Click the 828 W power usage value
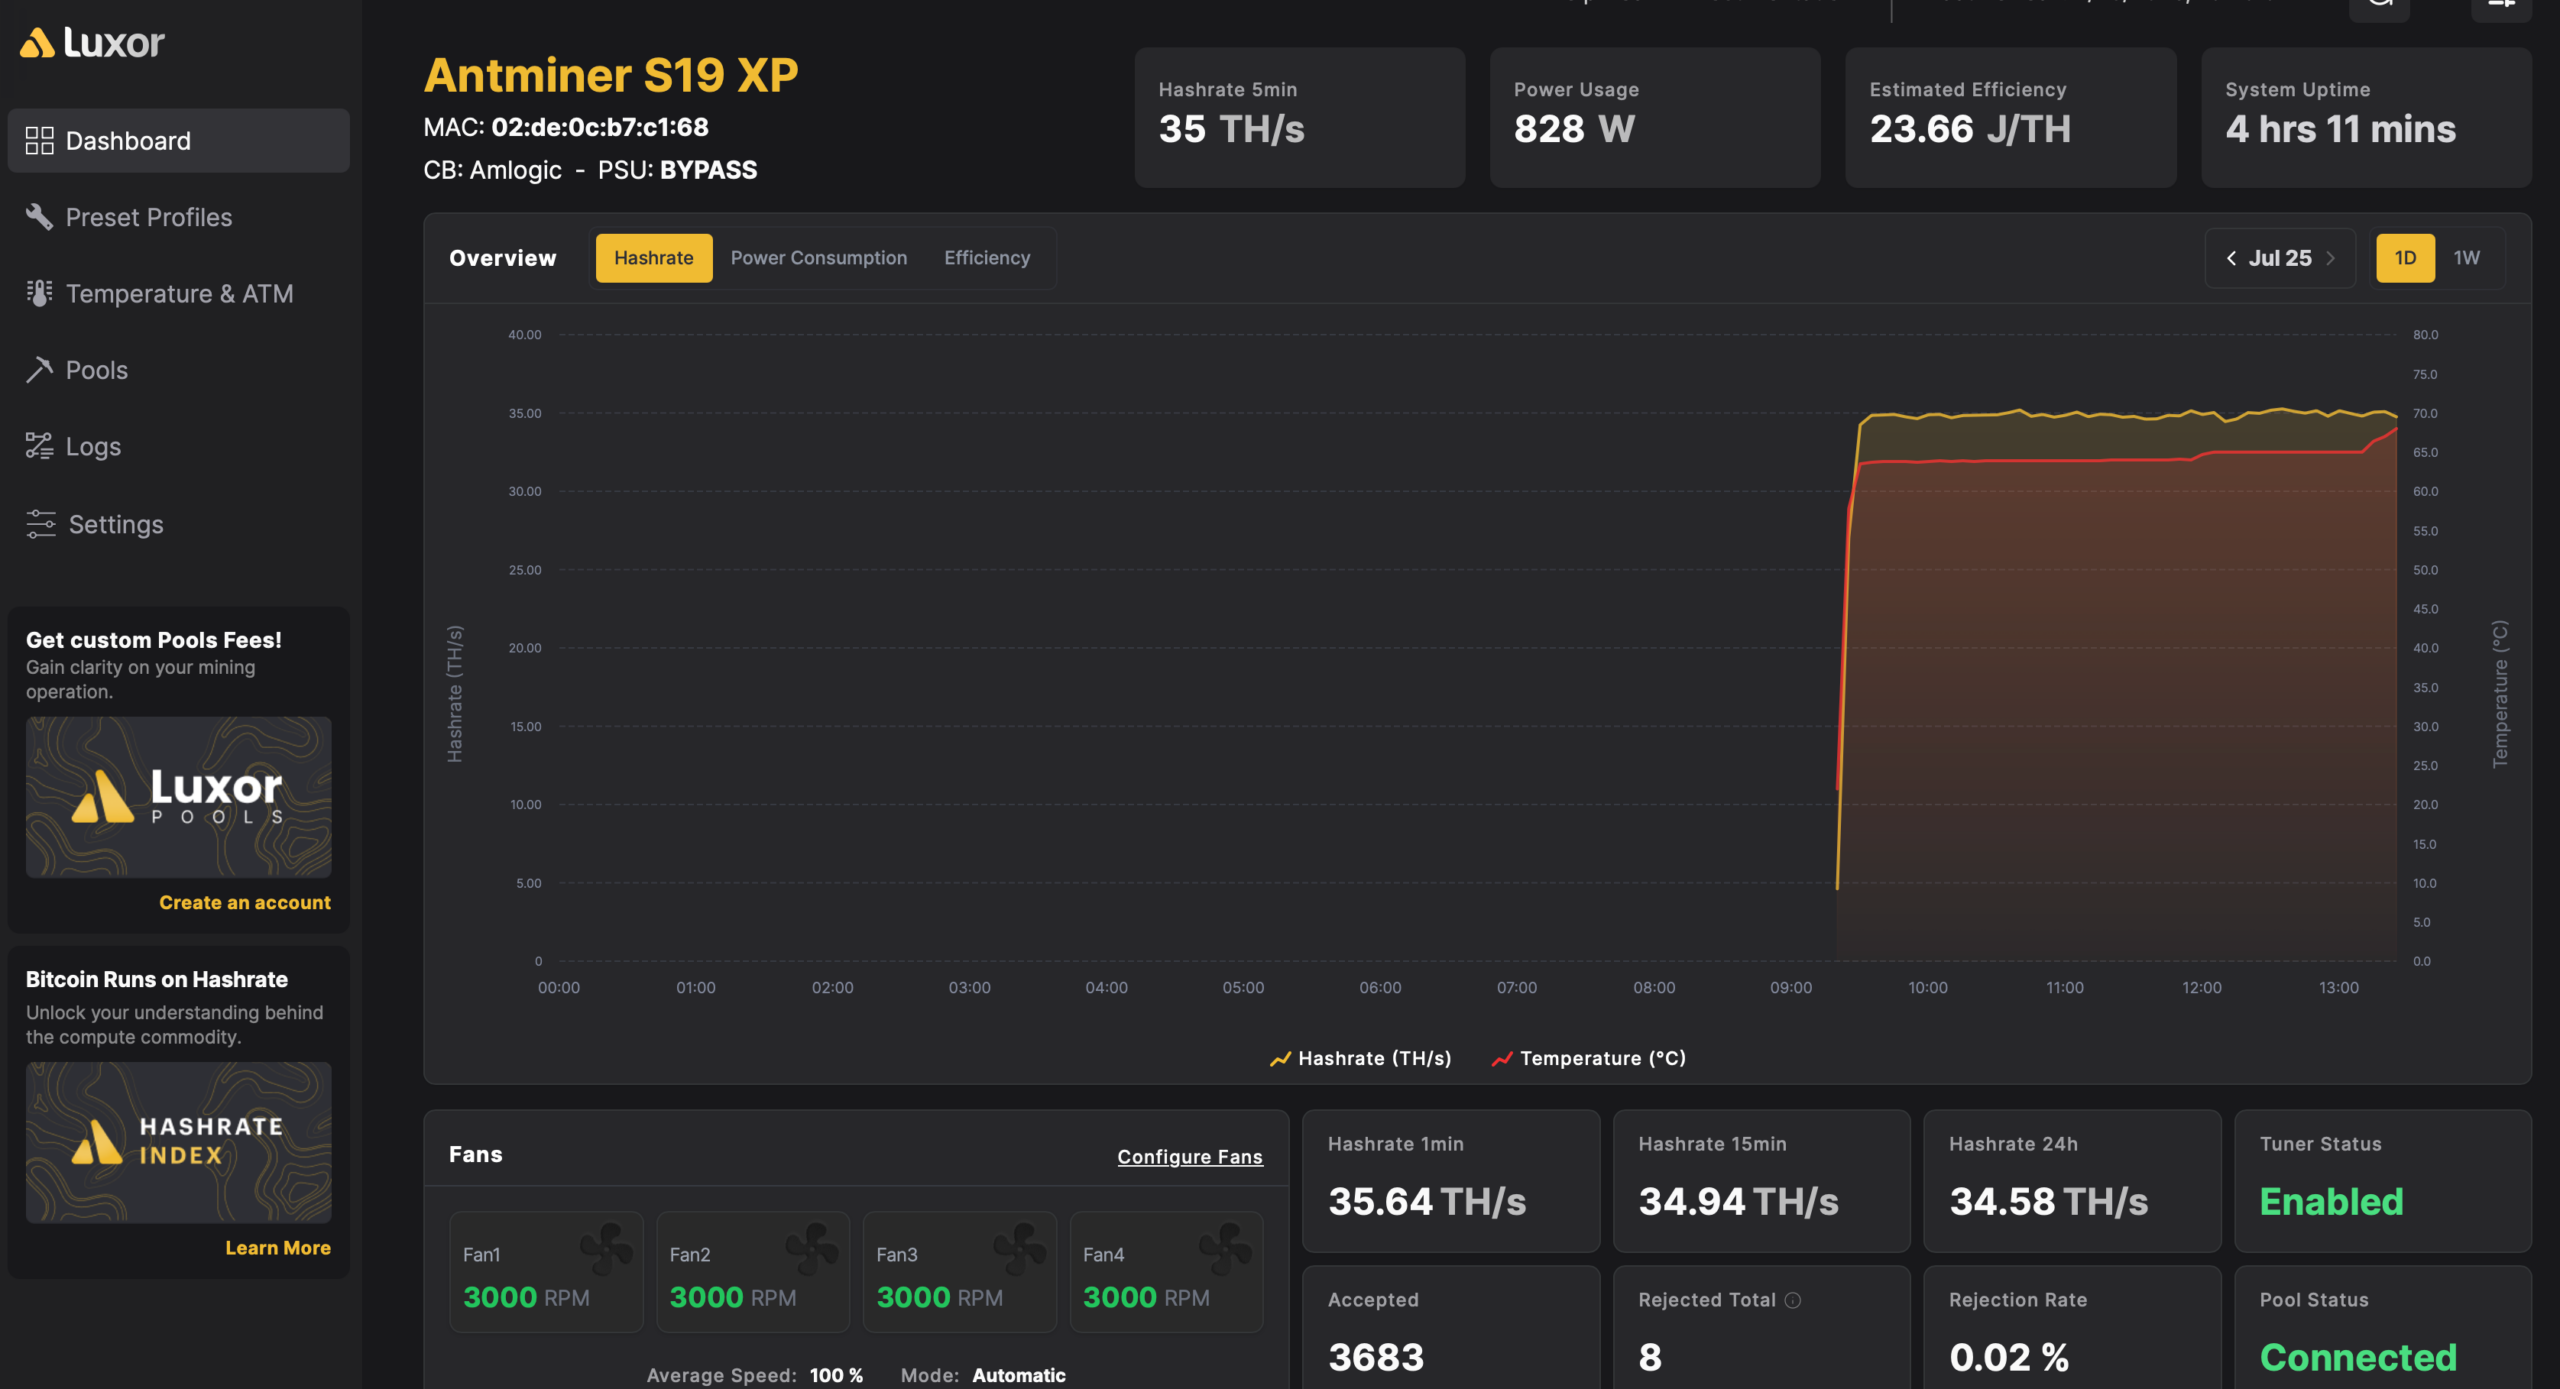The width and height of the screenshot is (2560, 1389). pos(1574,129)
